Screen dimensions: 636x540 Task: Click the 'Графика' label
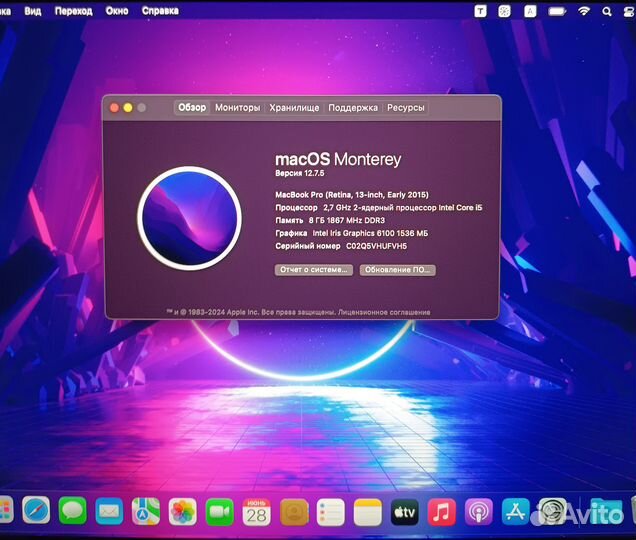[x=291, y=233]
